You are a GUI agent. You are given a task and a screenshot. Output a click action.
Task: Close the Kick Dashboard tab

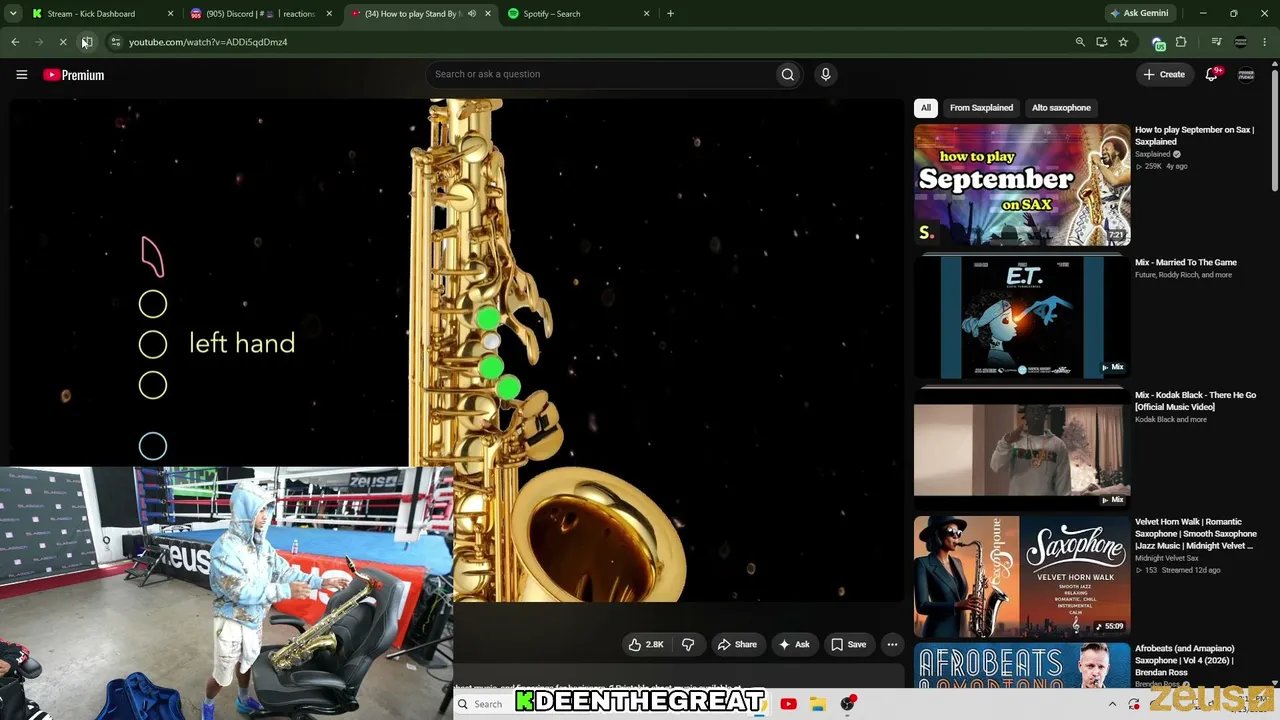tap(170, 14)
